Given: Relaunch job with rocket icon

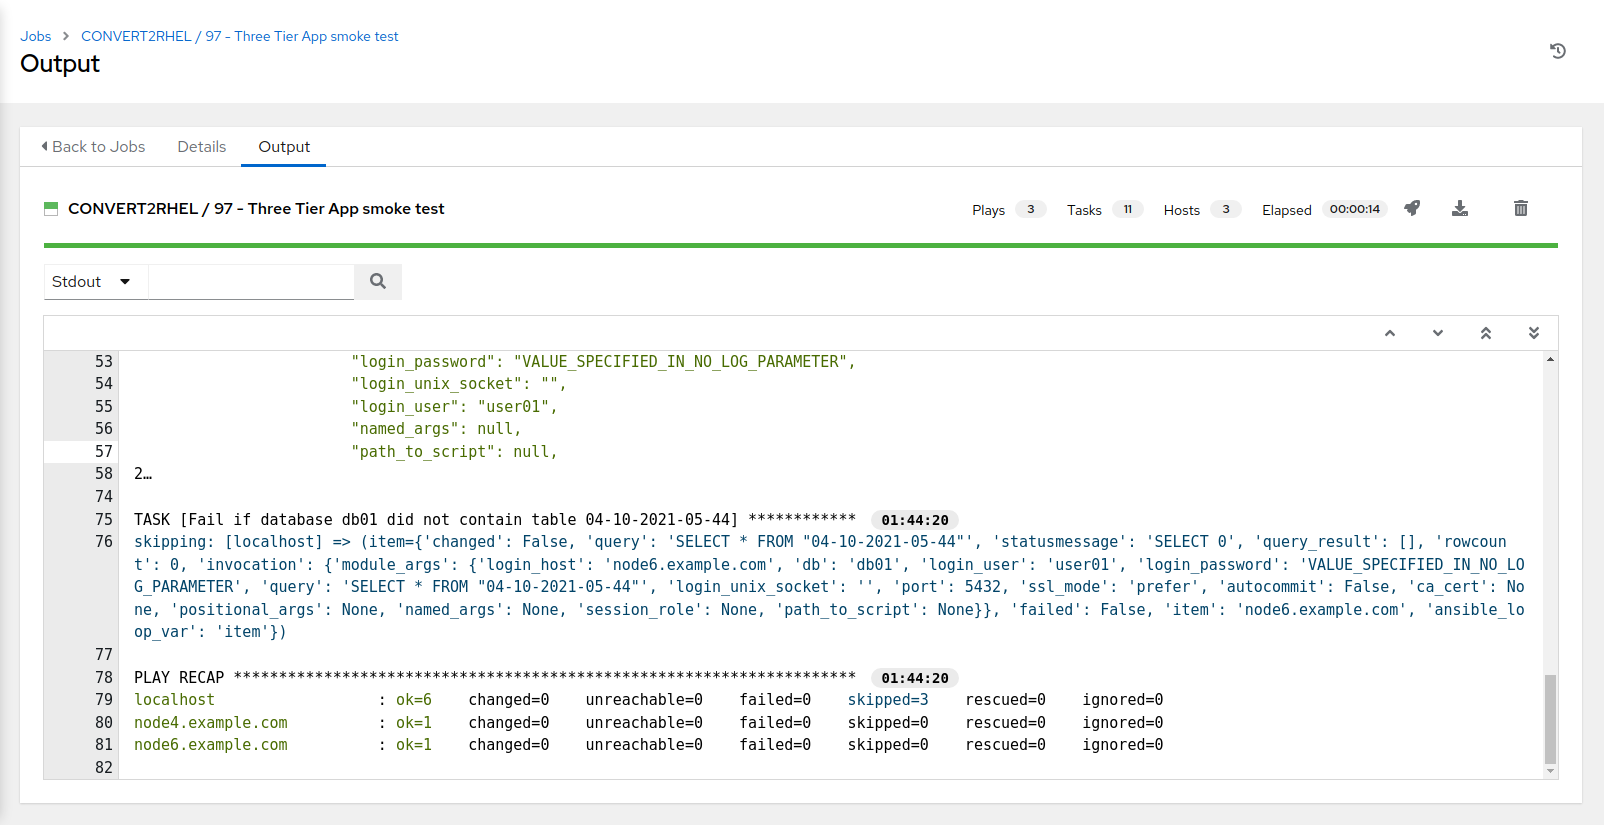Looking at the screenshot, I should 1412,208.
